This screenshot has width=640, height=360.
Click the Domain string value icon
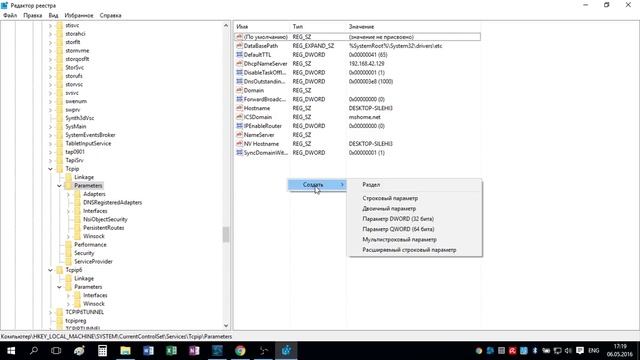click(x=240, y=90)
